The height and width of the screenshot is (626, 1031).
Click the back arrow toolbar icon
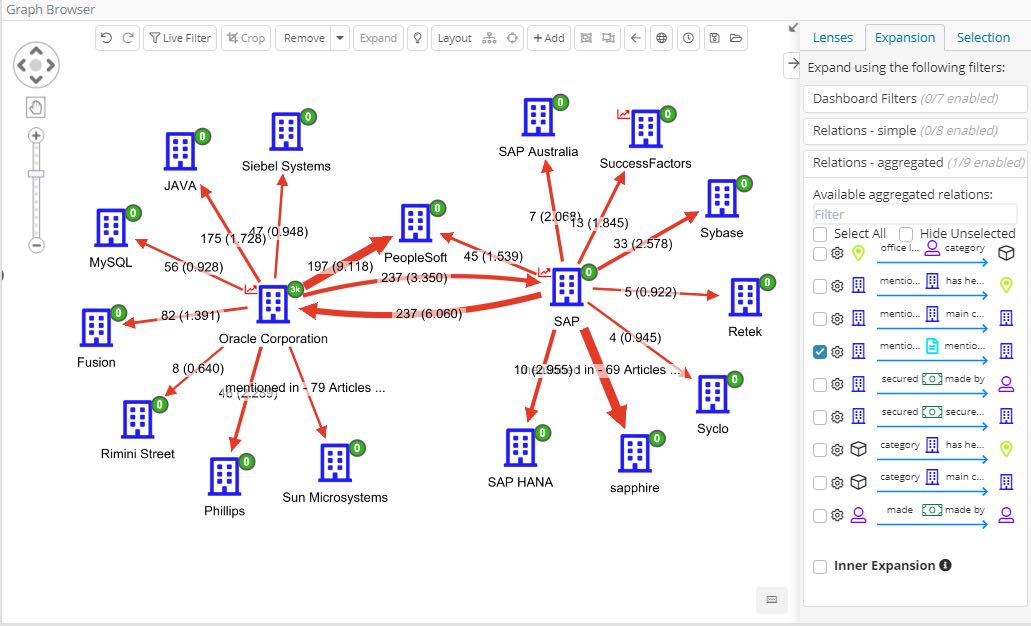635,38
